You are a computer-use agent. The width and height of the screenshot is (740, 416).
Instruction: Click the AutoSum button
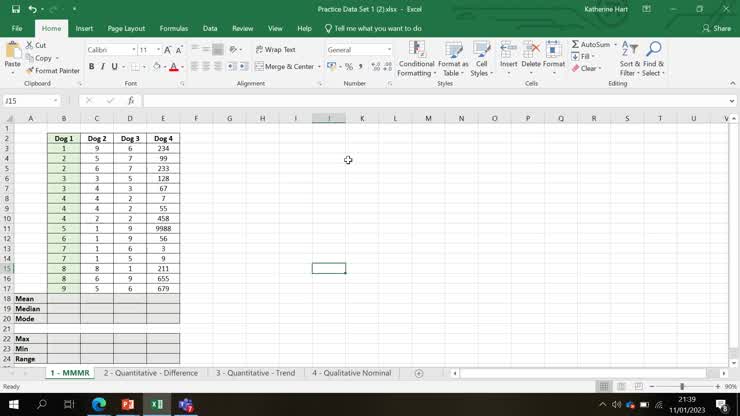(591, 44)
